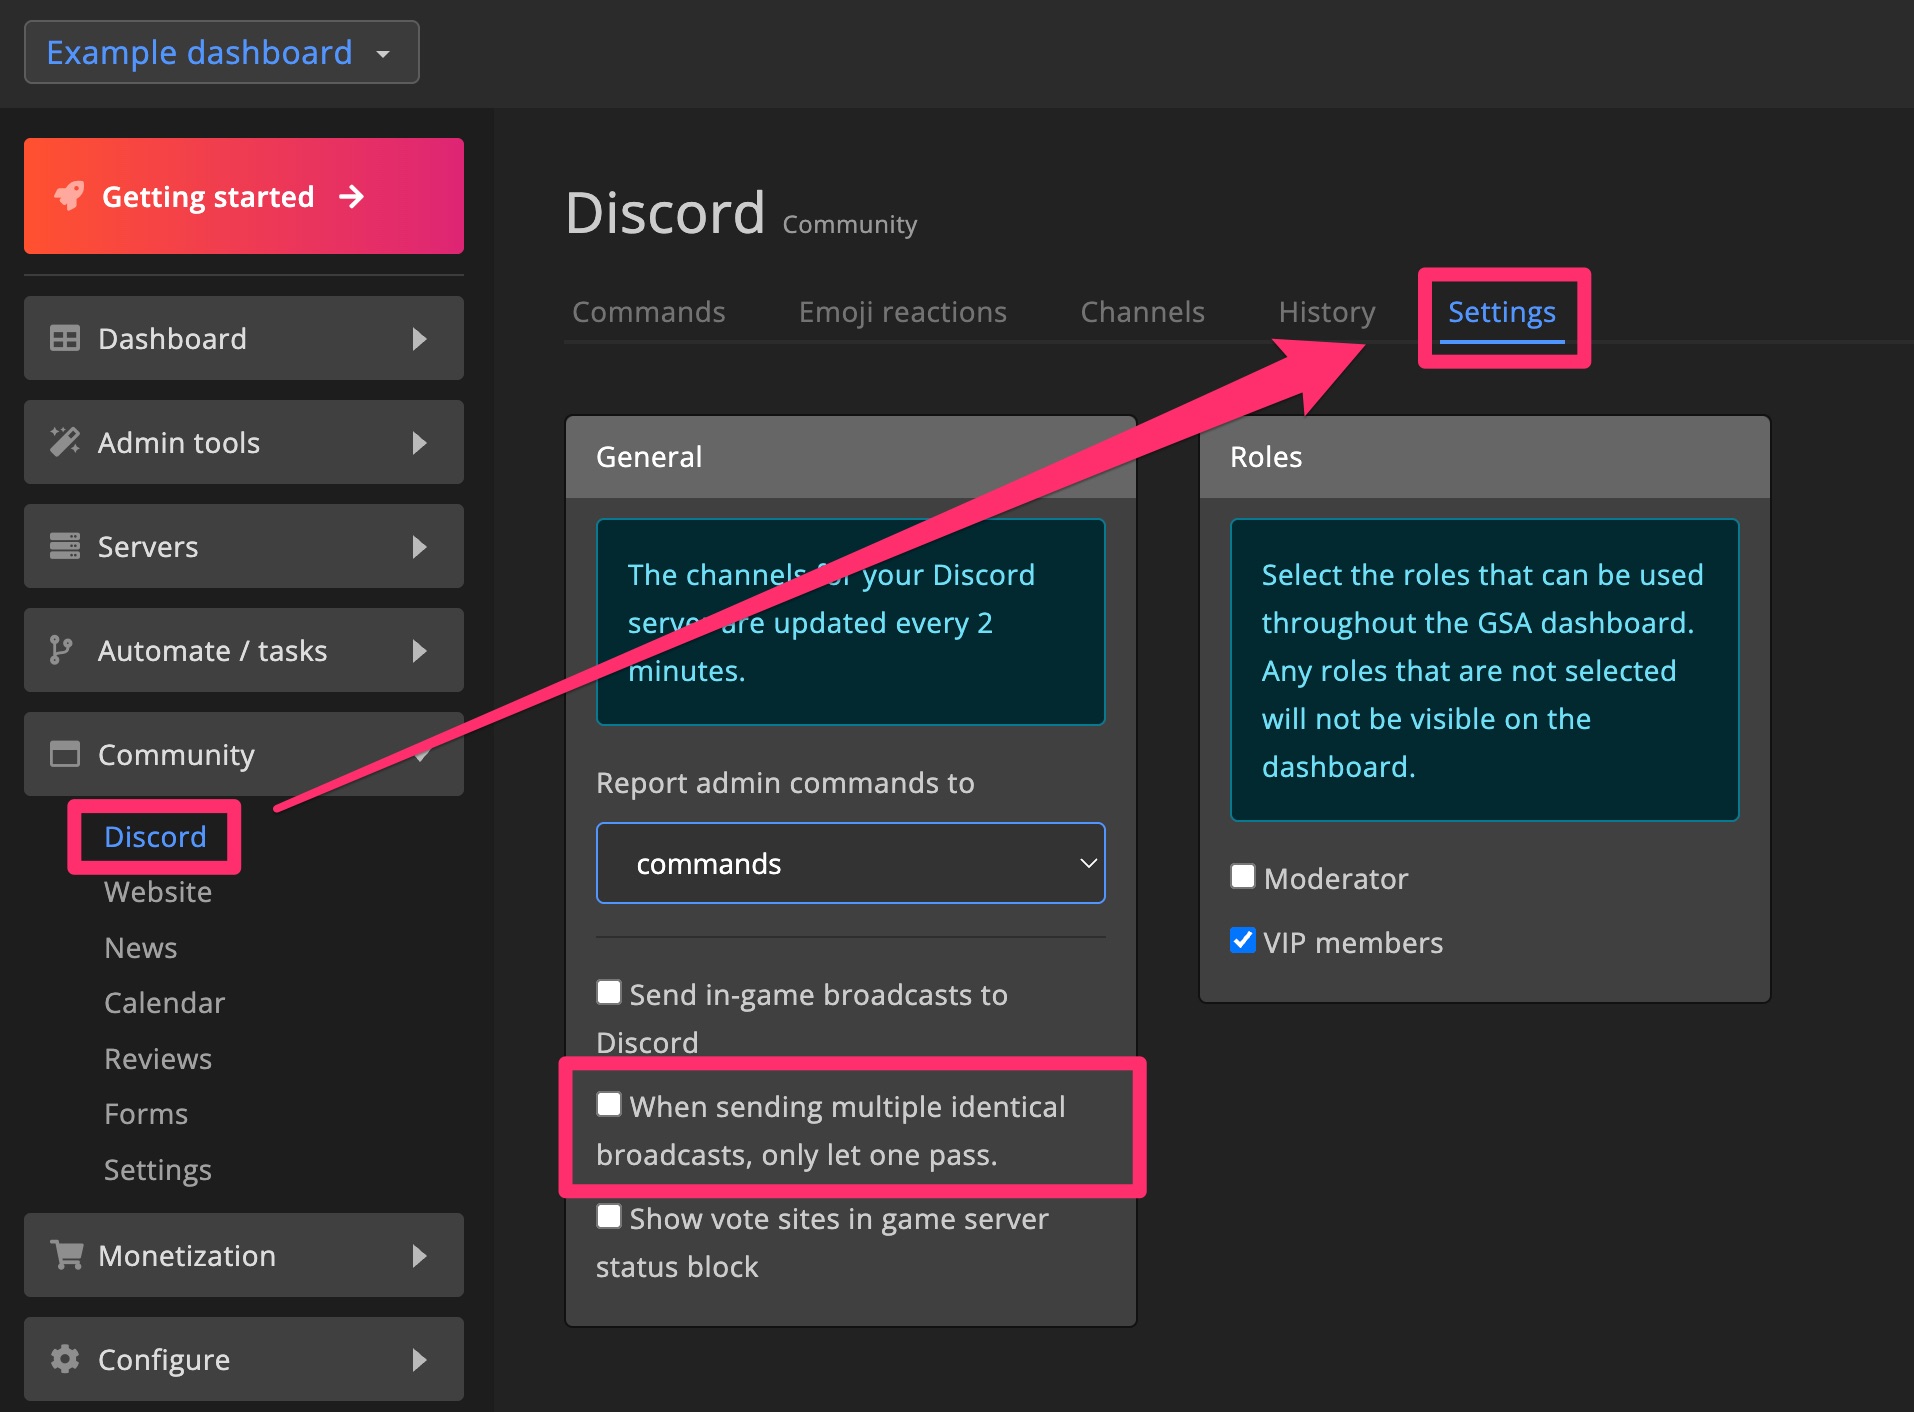Open the Discord community page
Image resolution: width=1914 pixels, height=1412 pixels.
[x=154, y=836]
